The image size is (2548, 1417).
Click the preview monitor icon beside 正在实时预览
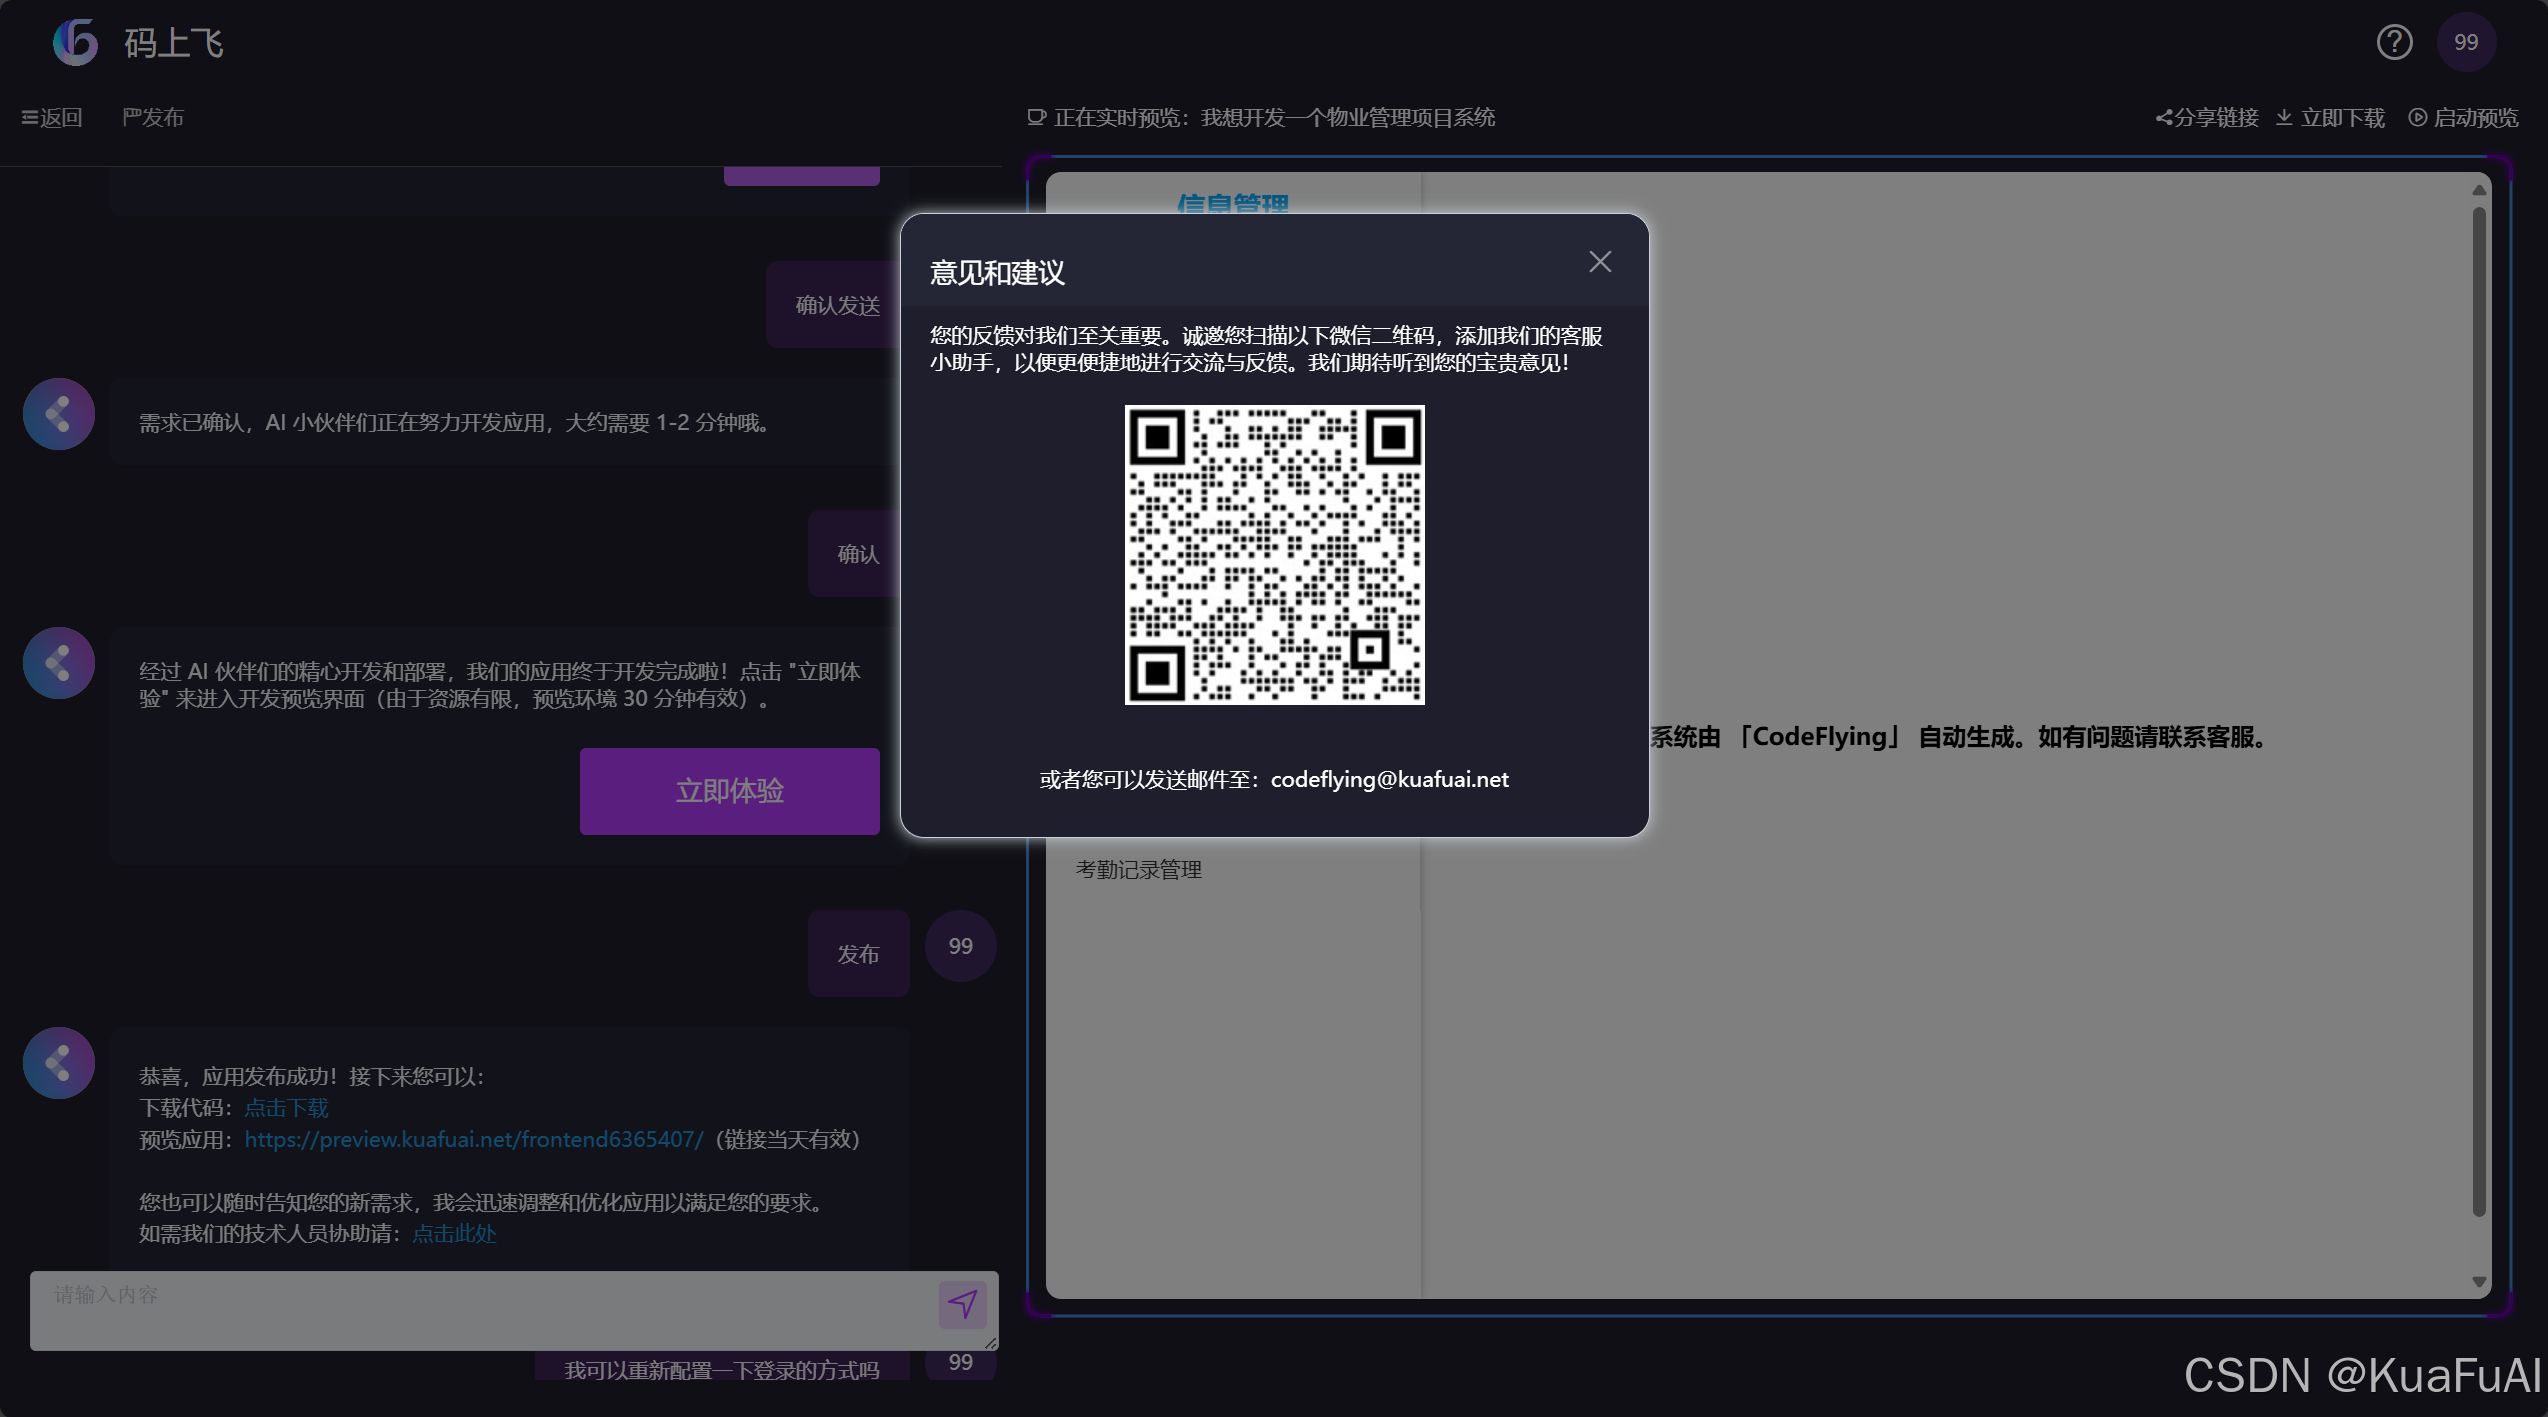pos(1036,117)
